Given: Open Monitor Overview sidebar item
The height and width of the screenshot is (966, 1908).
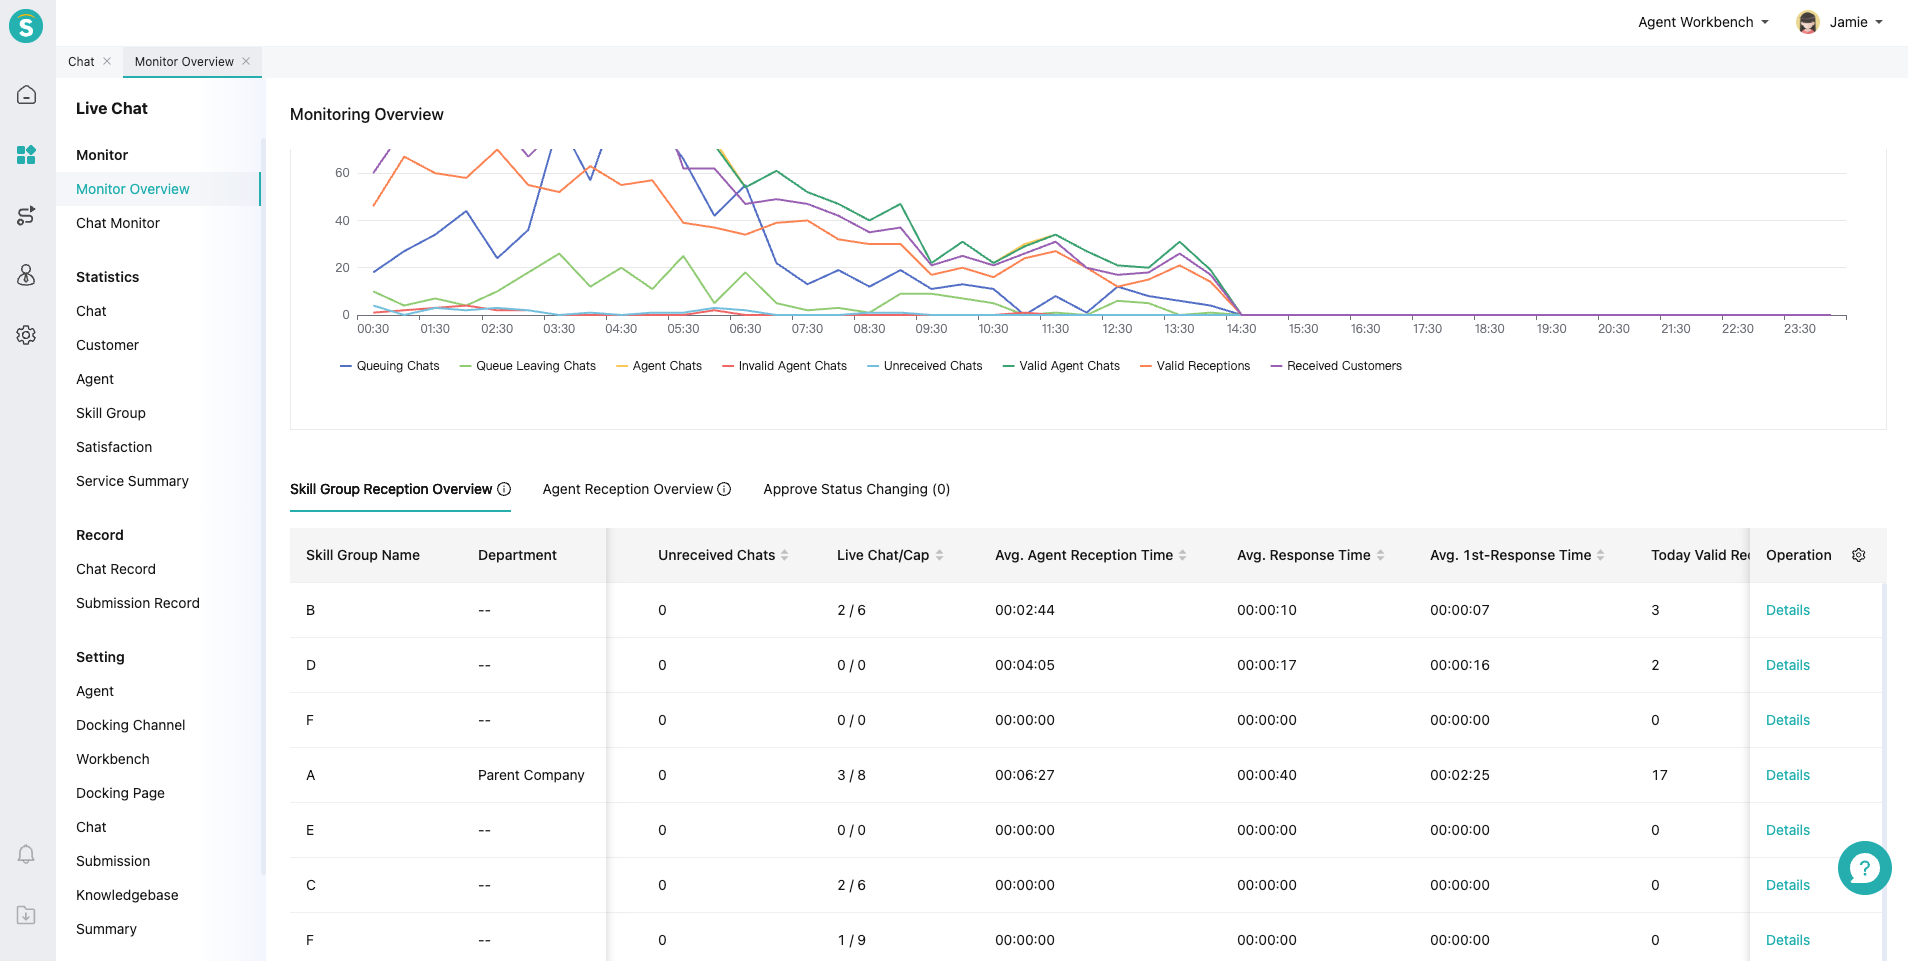Looking at the screenshot, I should coord(158,189).
